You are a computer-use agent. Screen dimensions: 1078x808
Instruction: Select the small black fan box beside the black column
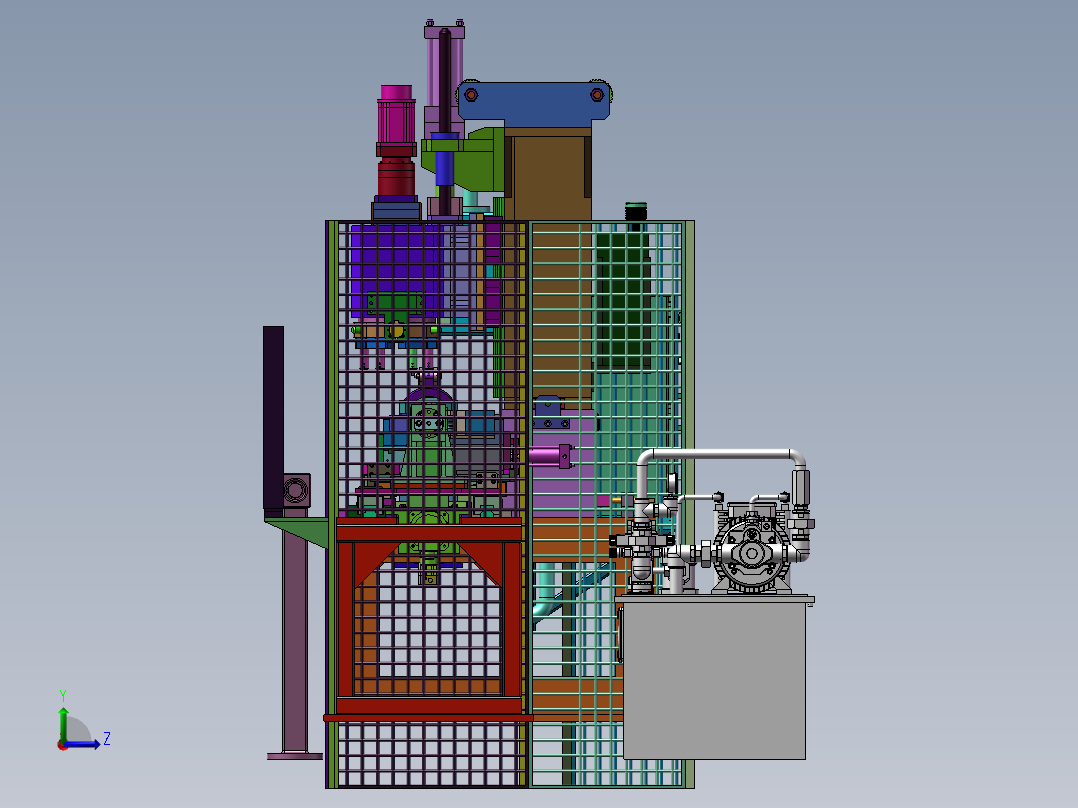tap(296, 490)
